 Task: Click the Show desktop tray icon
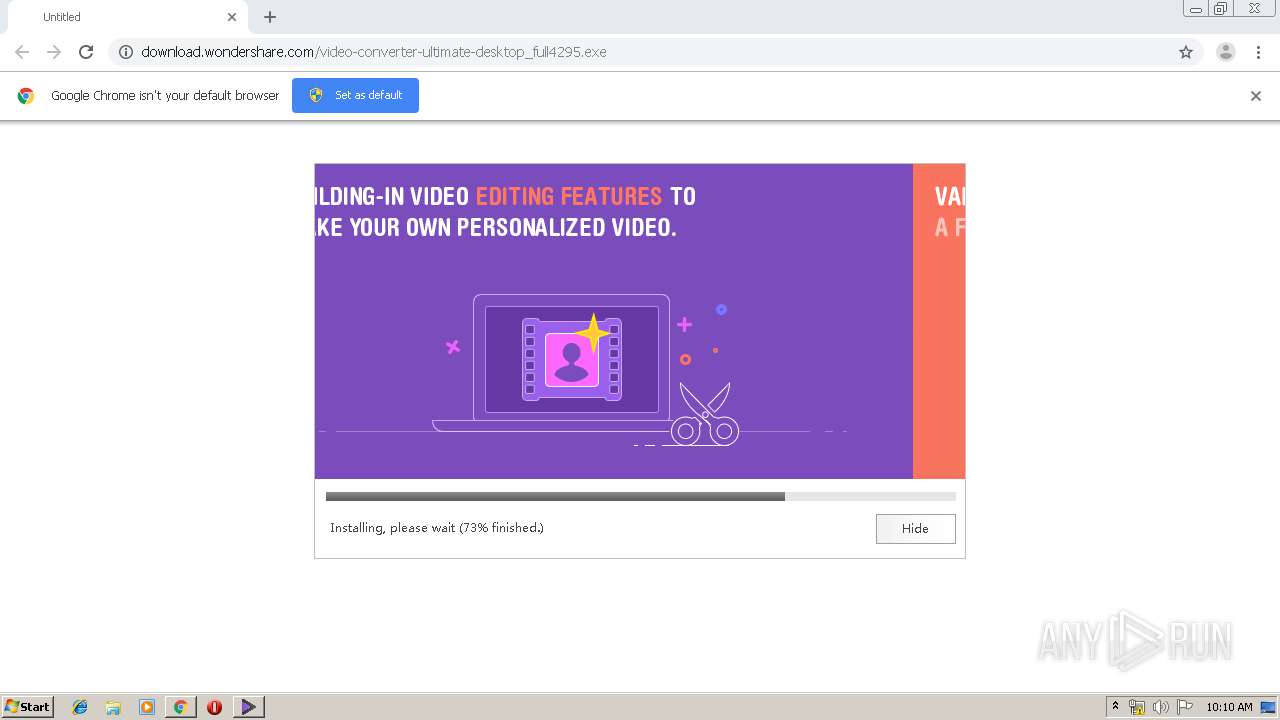coord(1268,707)
